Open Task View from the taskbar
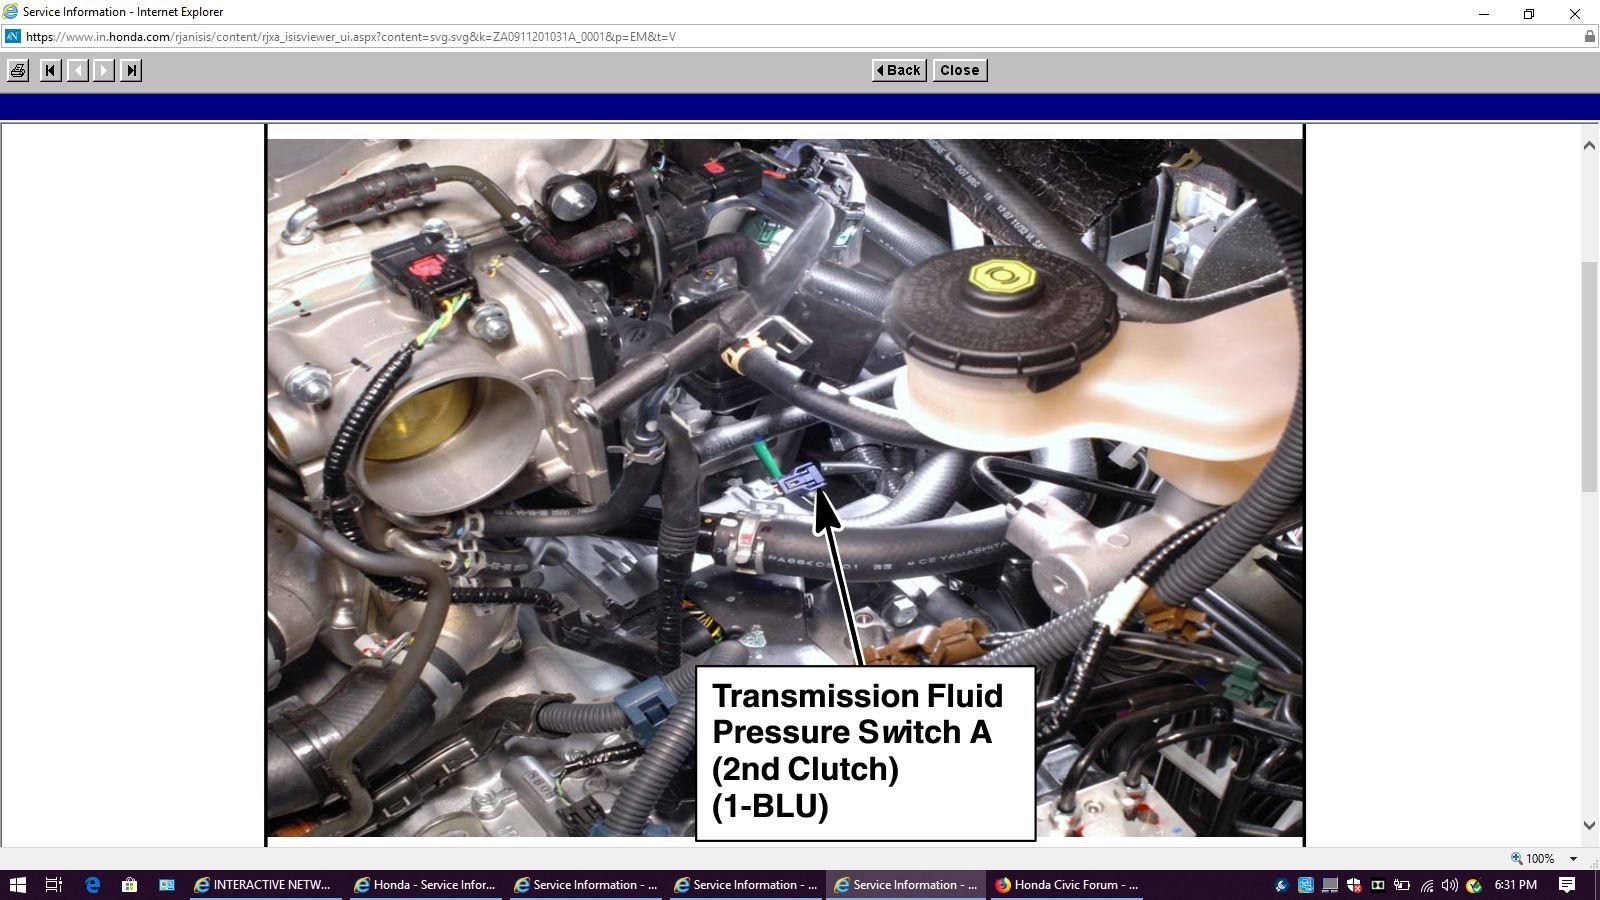 tap(54, 885)
